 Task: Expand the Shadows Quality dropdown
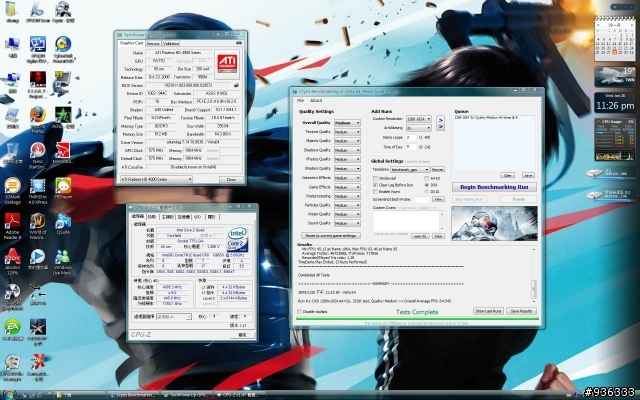coord(347,150)
